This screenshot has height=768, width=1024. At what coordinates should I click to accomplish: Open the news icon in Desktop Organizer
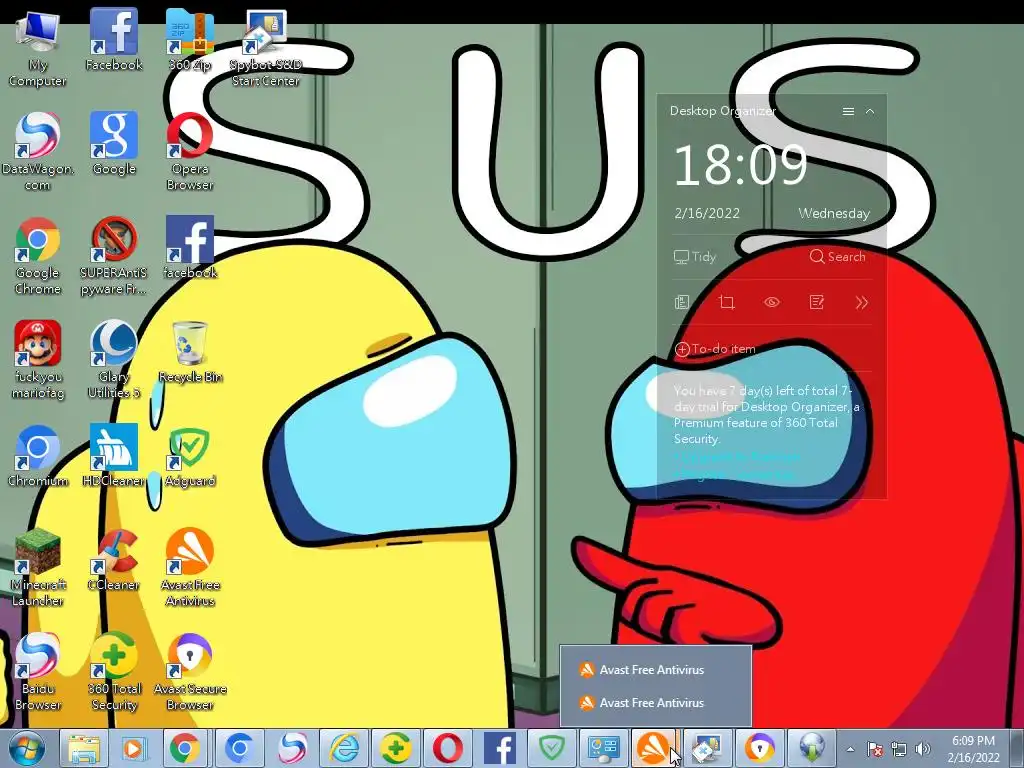682,302
